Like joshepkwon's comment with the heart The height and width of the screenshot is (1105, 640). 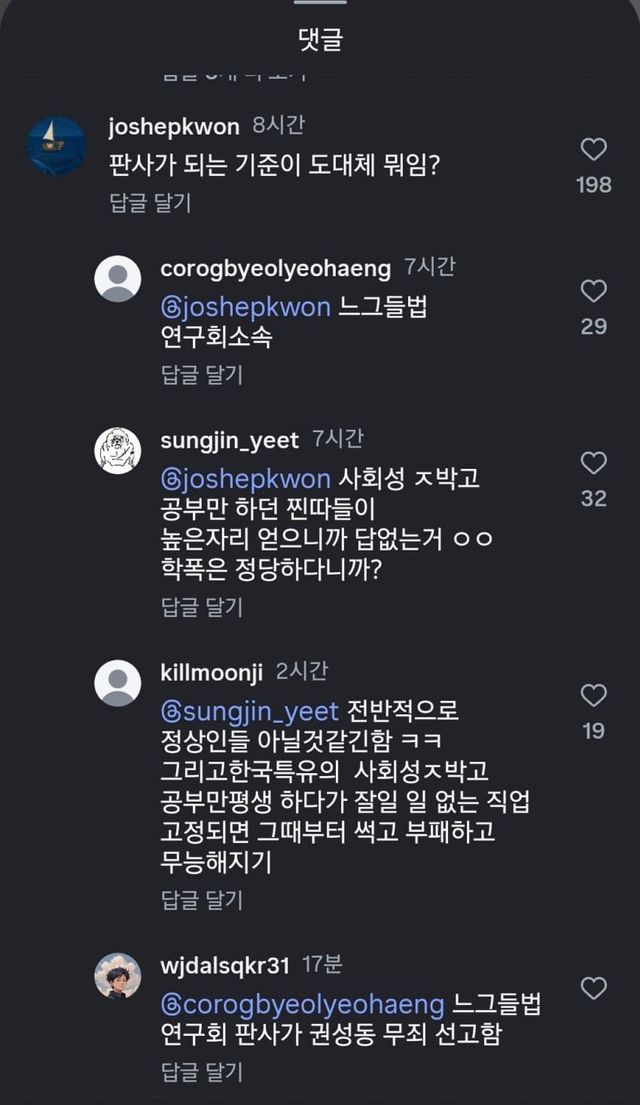pyautogui.click(x=594, y=150)
